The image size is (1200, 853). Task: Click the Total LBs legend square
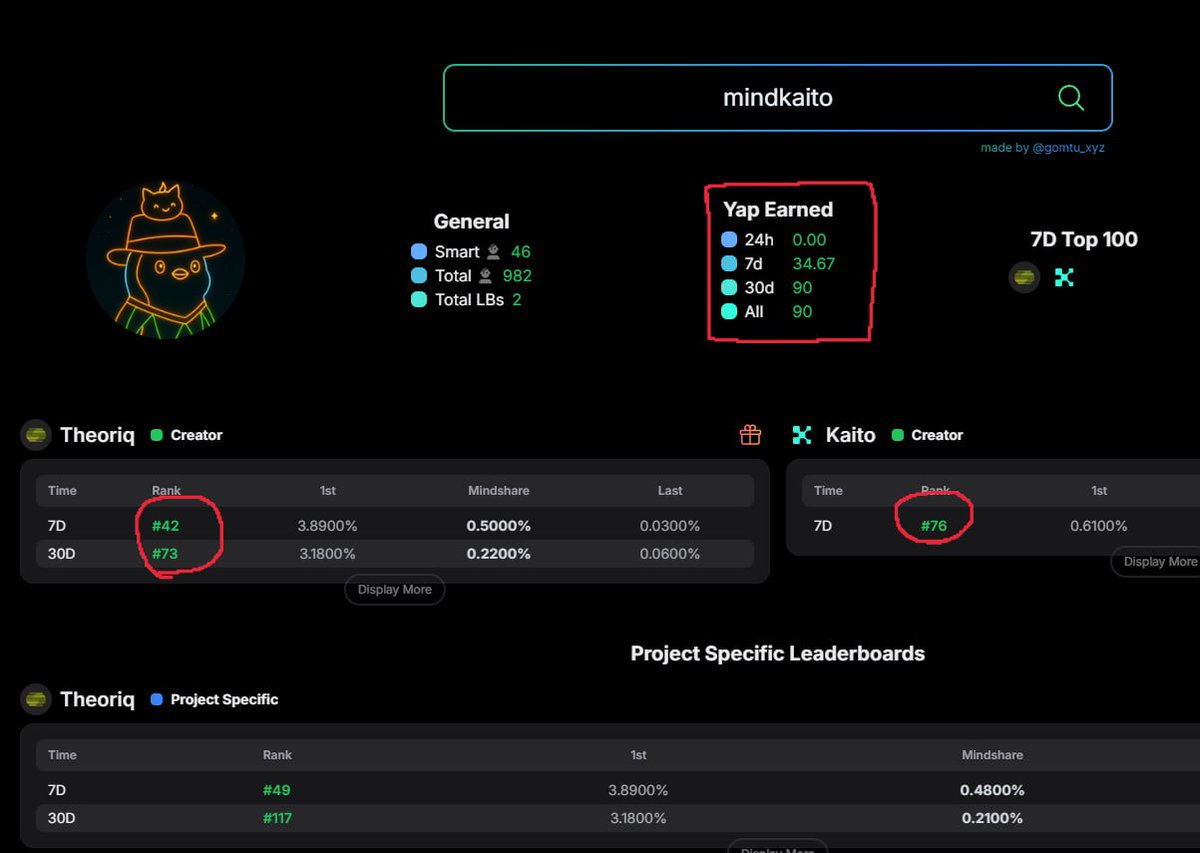(x=419, y=300)
